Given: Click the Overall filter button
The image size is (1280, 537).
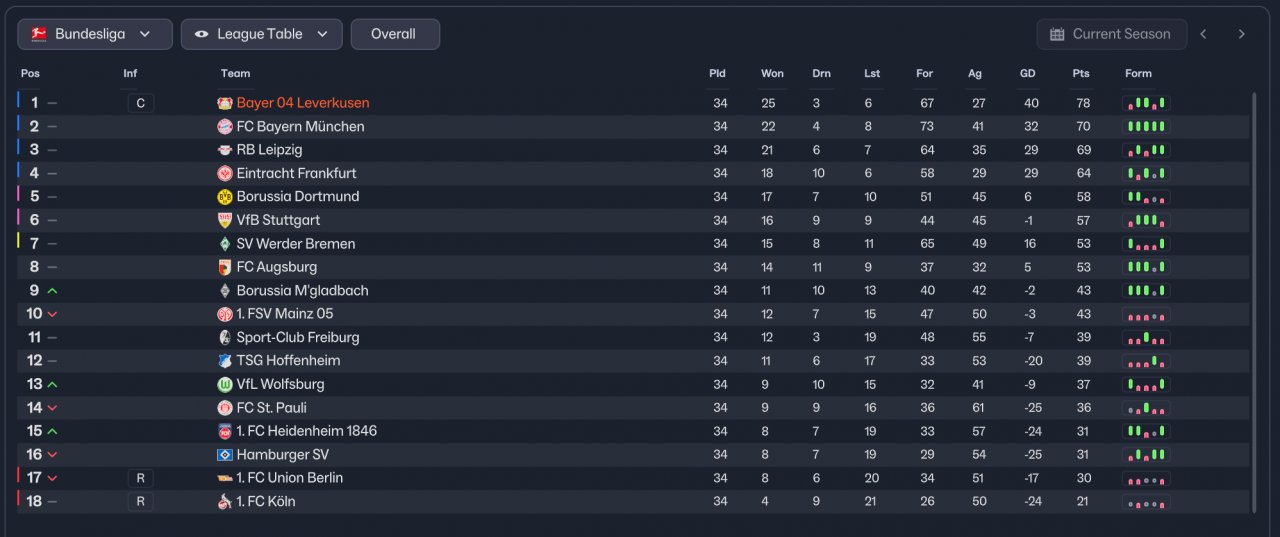Looking at the screenshot, I should 394,34.
